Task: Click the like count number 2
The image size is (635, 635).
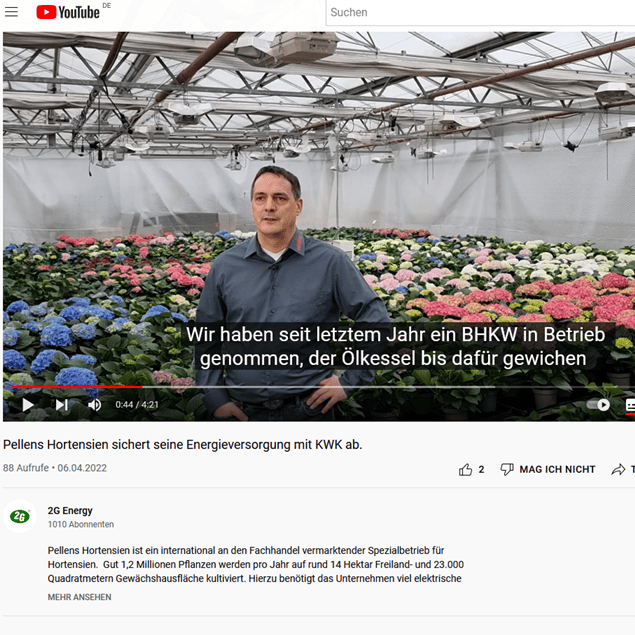Action: tap(481, 469)
